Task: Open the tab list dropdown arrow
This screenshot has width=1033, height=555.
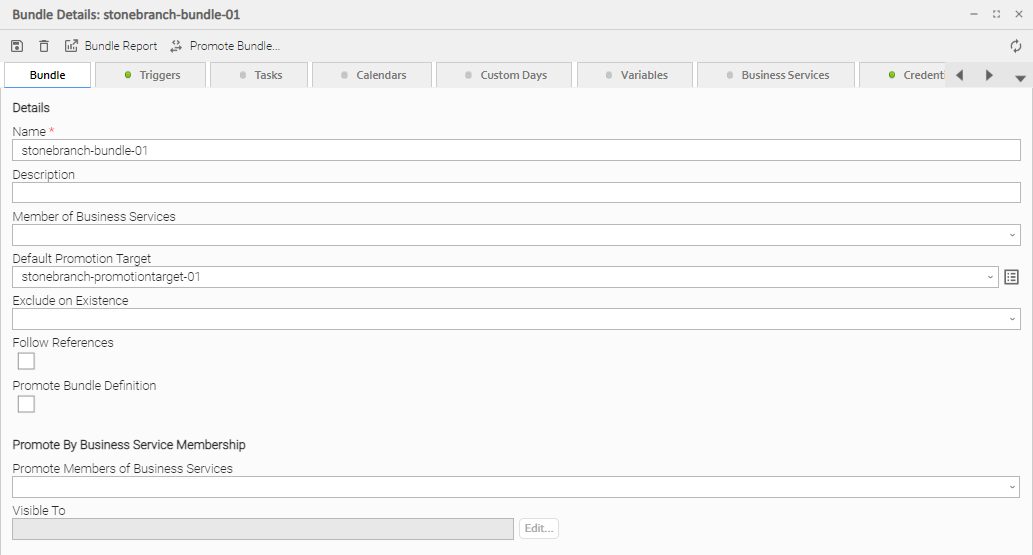Action: [x=1020, y=77]
